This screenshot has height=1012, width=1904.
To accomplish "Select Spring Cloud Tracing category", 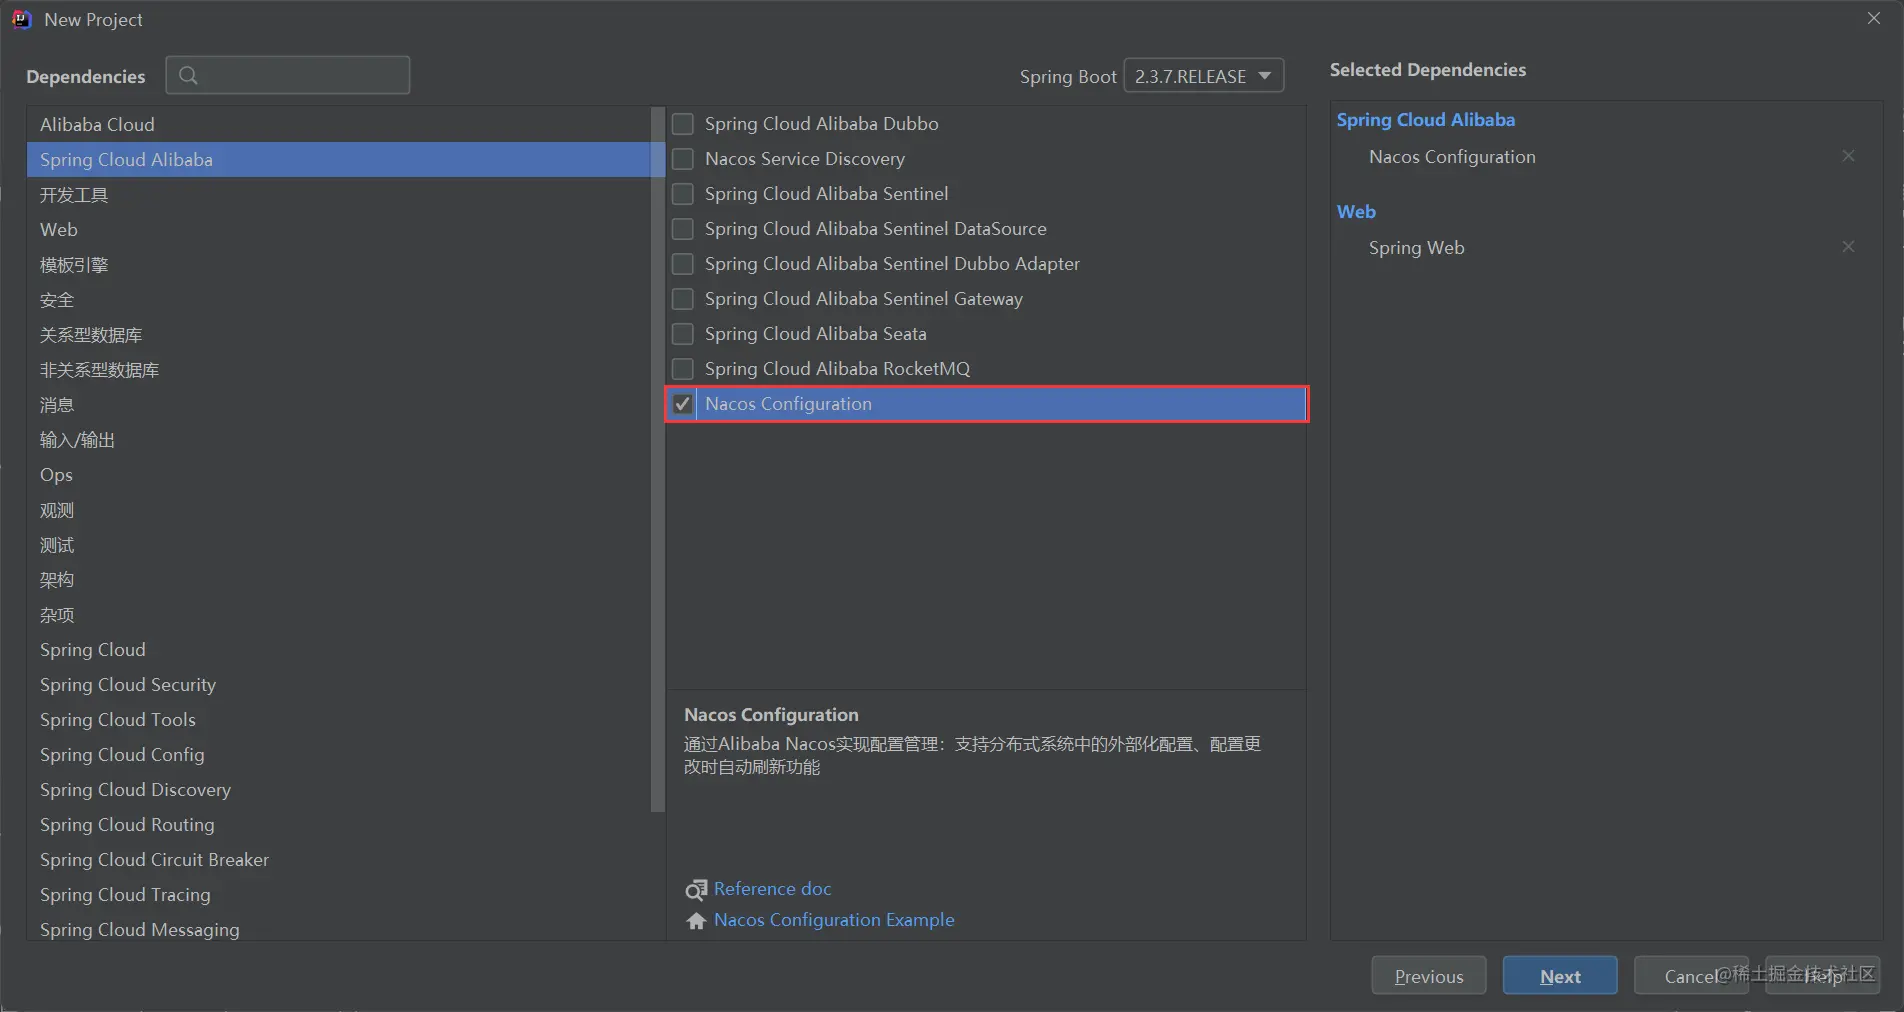I will click(338, 895).
